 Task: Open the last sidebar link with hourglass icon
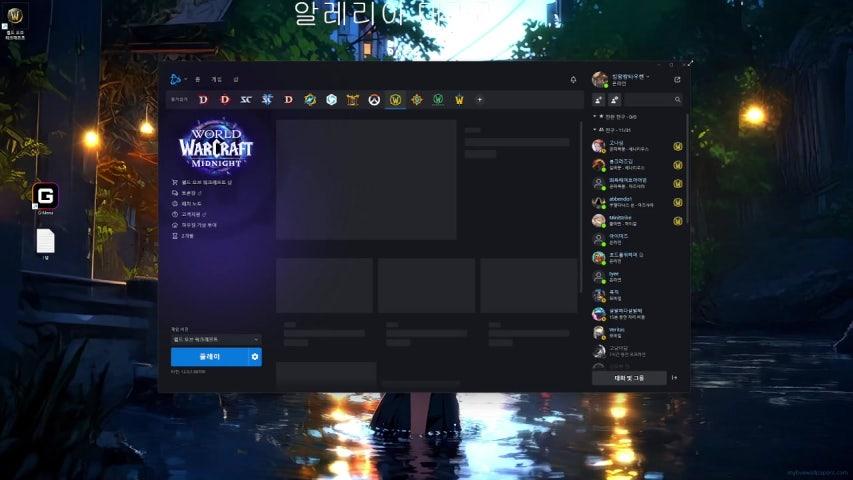point(182,236)
